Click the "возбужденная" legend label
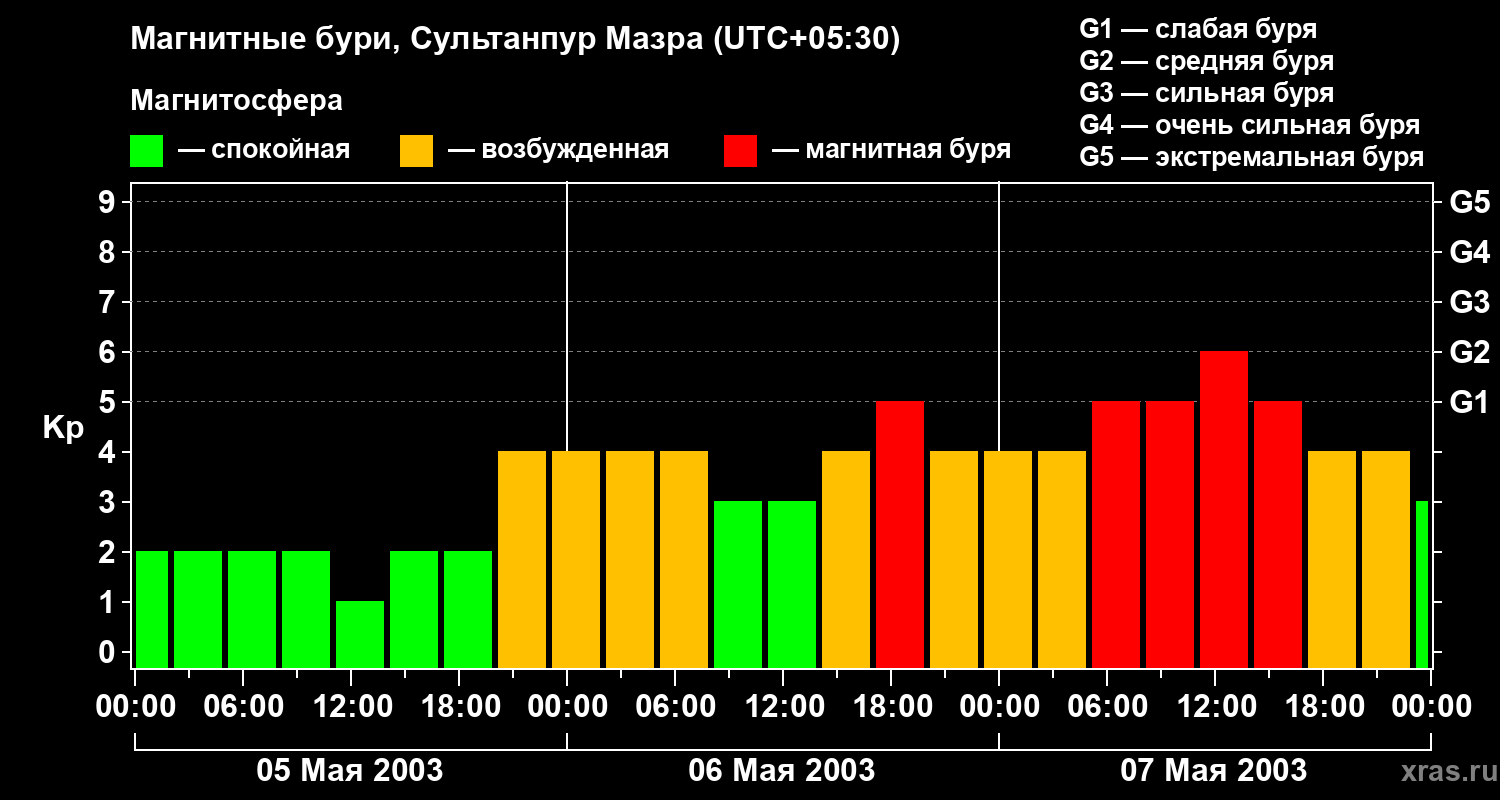Screen dimensions: 1500x800 pos(575,150)
